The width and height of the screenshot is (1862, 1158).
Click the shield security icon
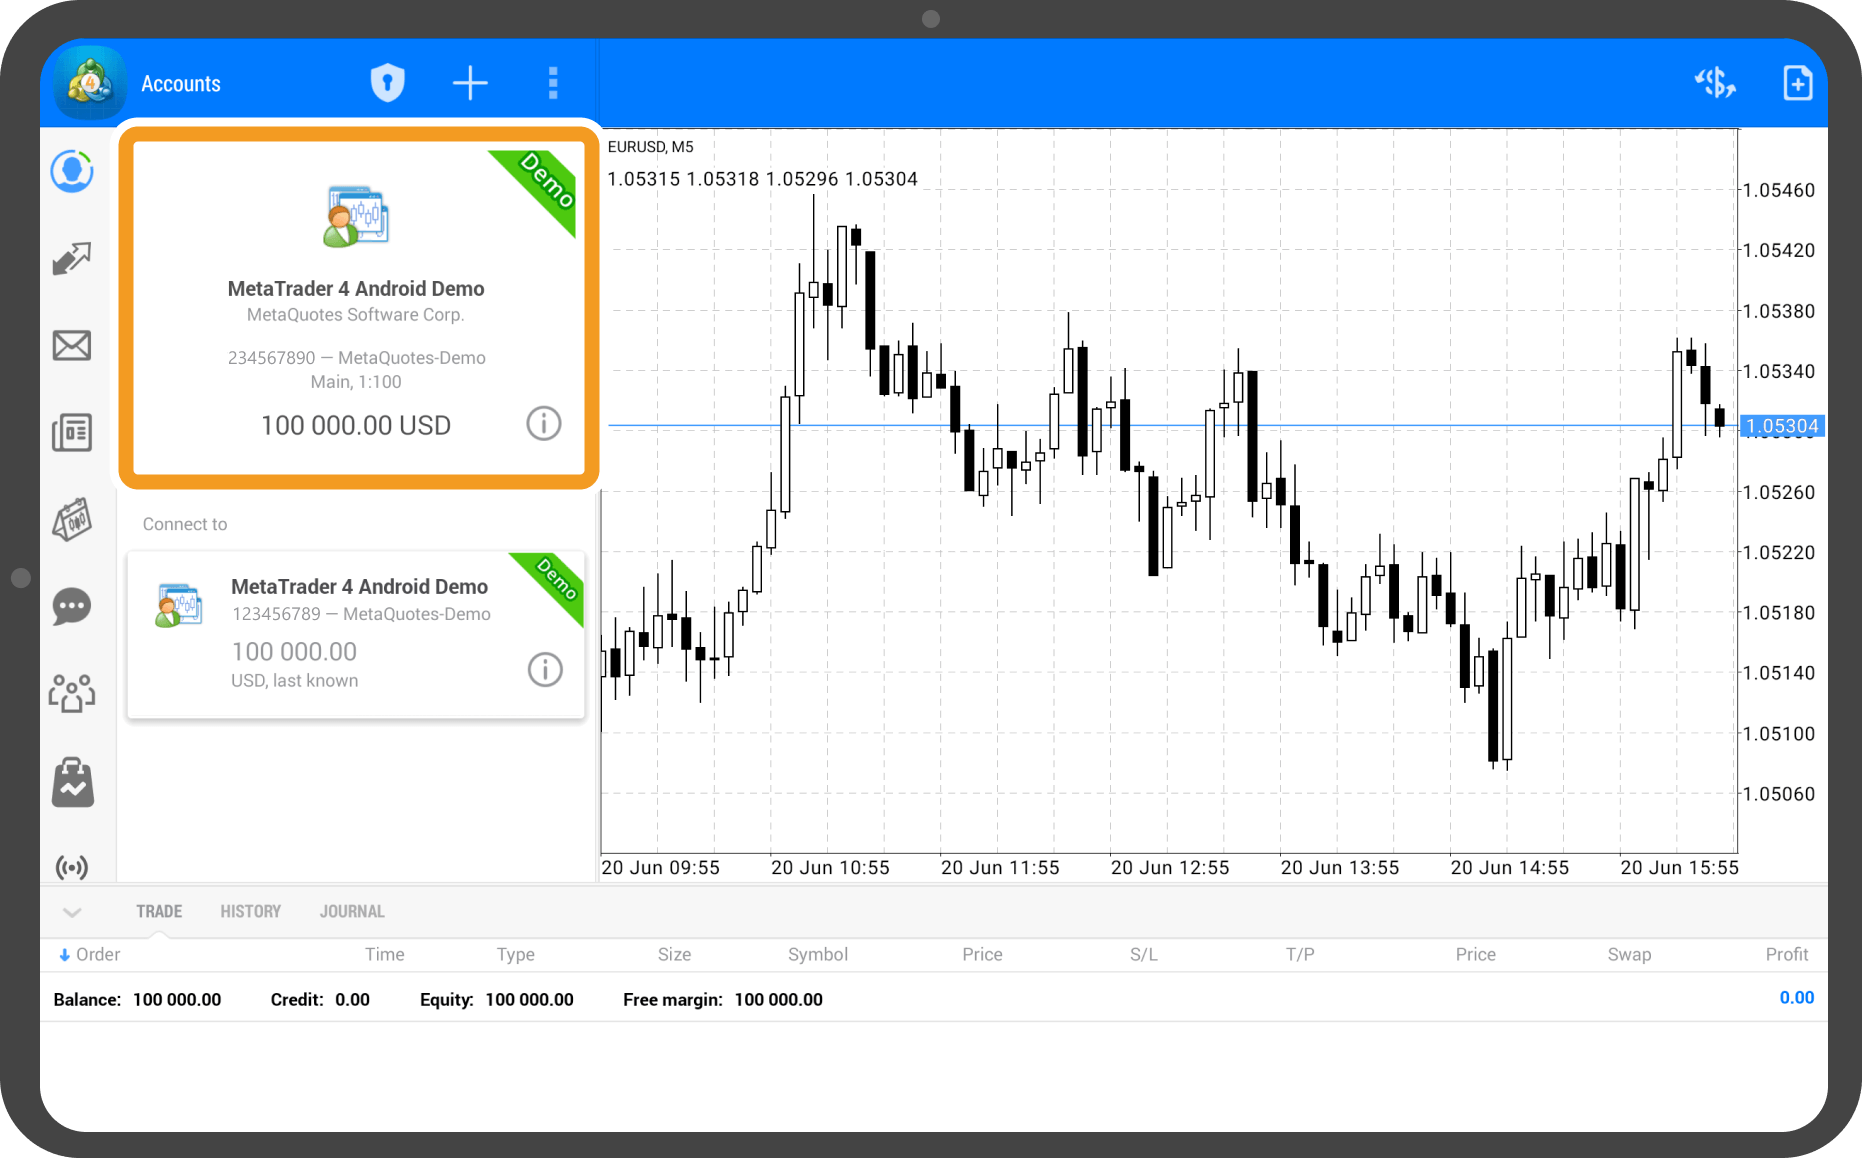click(387, 83)
